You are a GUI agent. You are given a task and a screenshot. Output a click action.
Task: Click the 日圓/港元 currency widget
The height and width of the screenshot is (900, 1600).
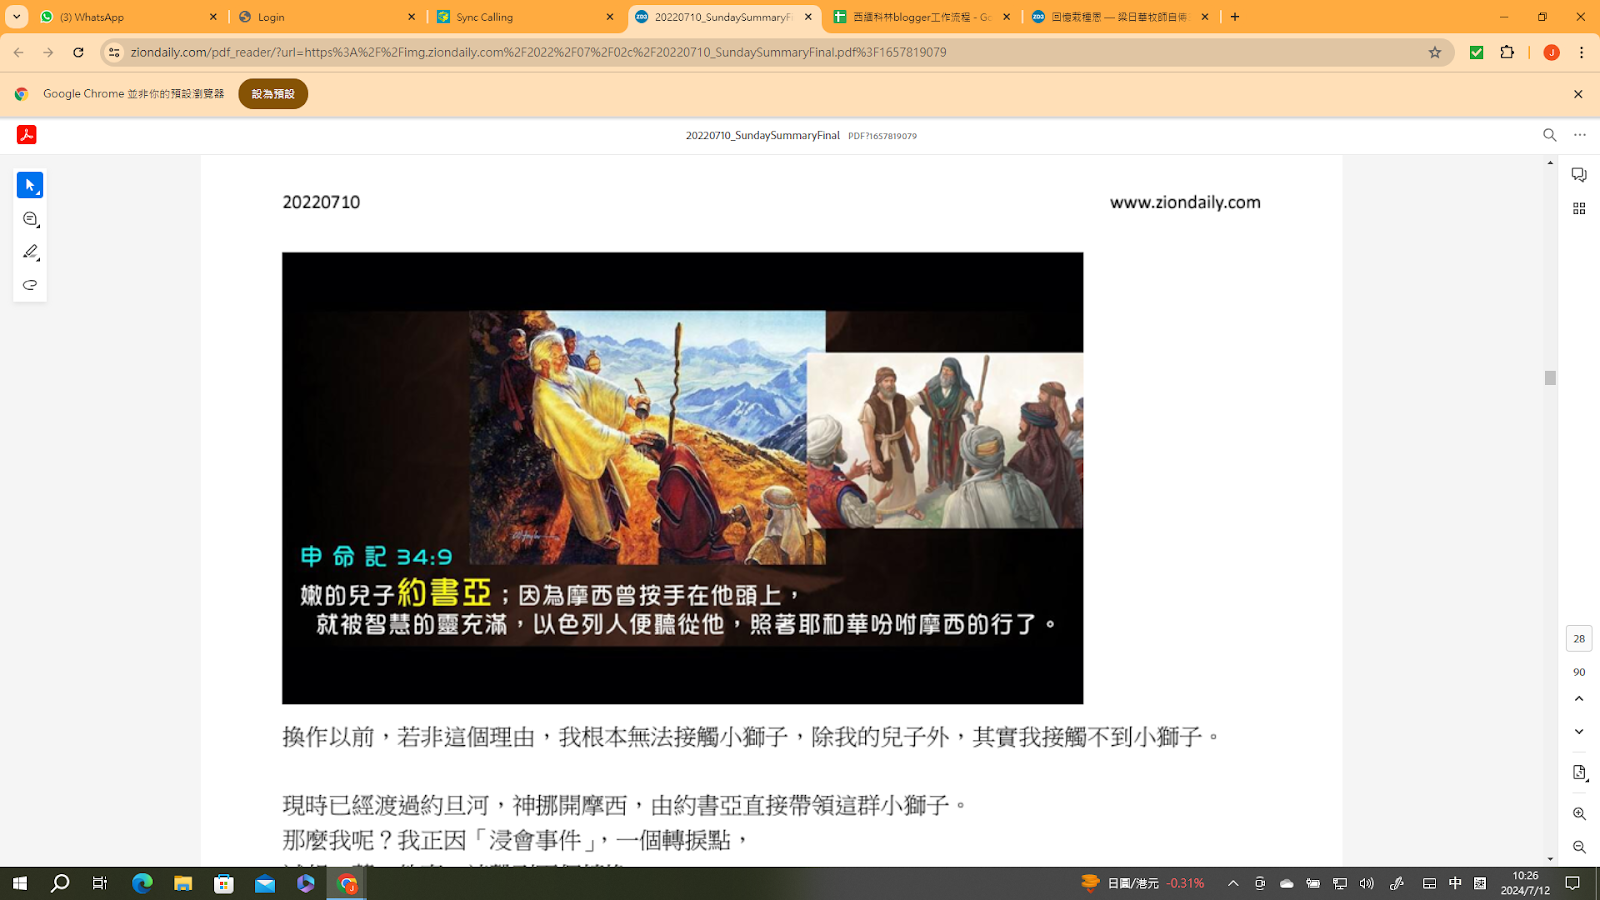coord(1142,883)
